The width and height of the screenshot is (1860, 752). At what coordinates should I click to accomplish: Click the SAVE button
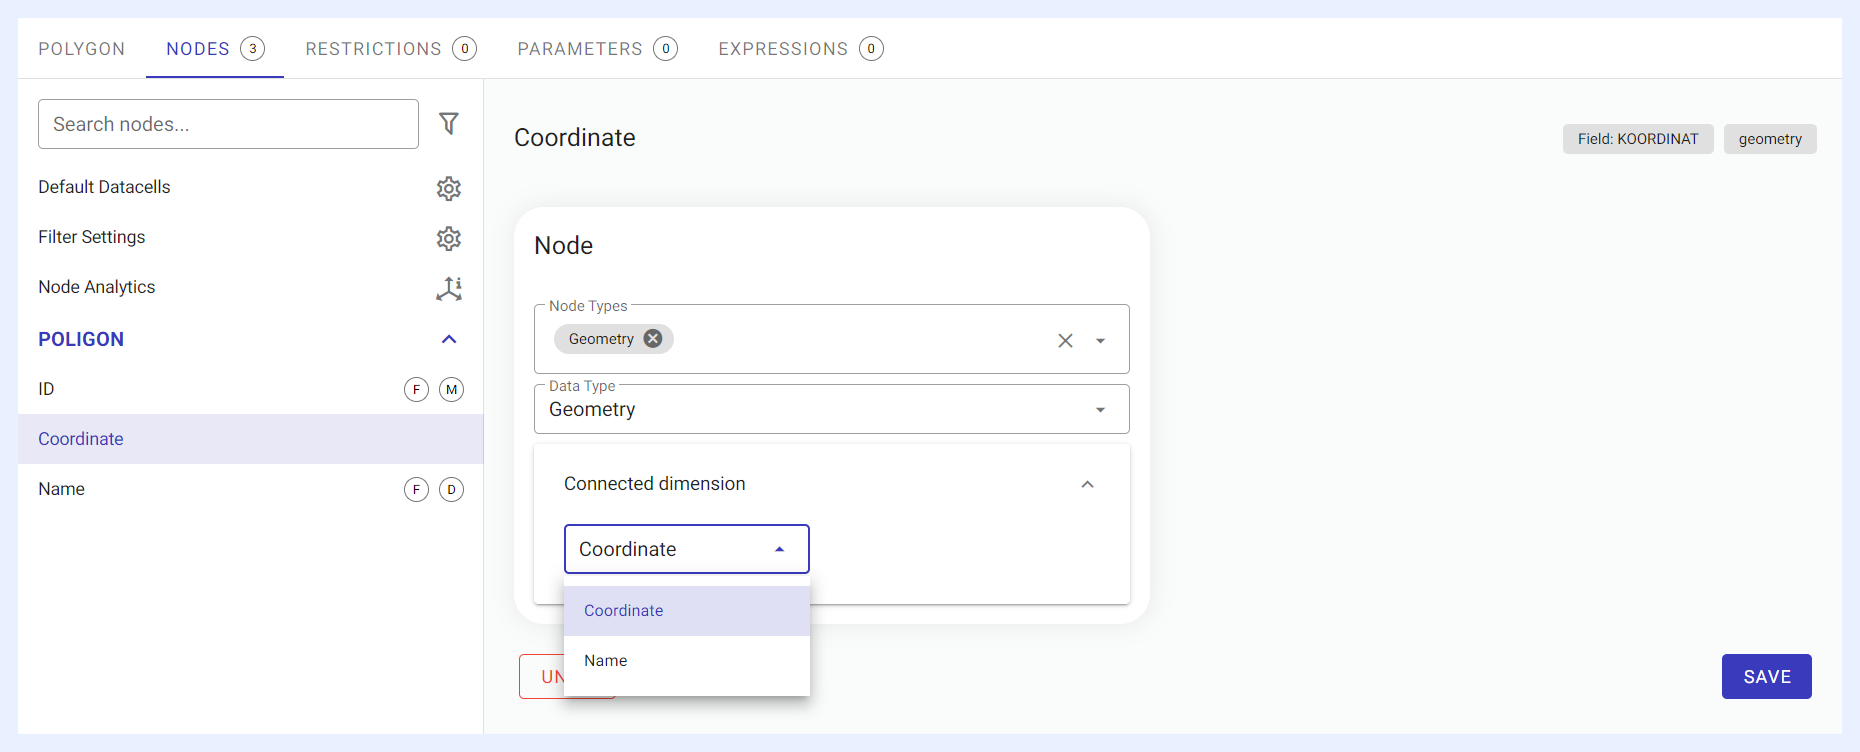point(1767,677)
